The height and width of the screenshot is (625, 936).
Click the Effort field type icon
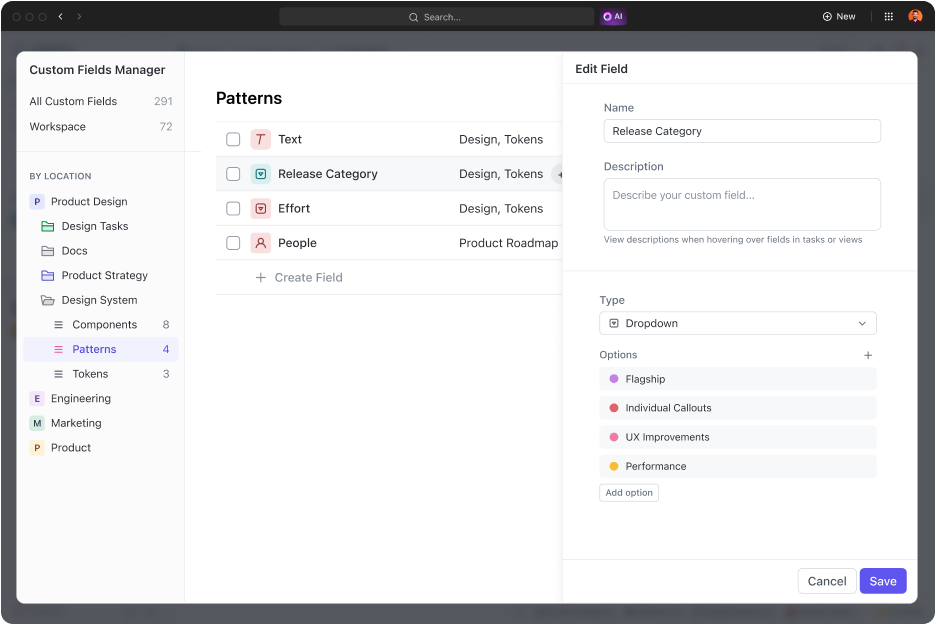click(260, 208)
